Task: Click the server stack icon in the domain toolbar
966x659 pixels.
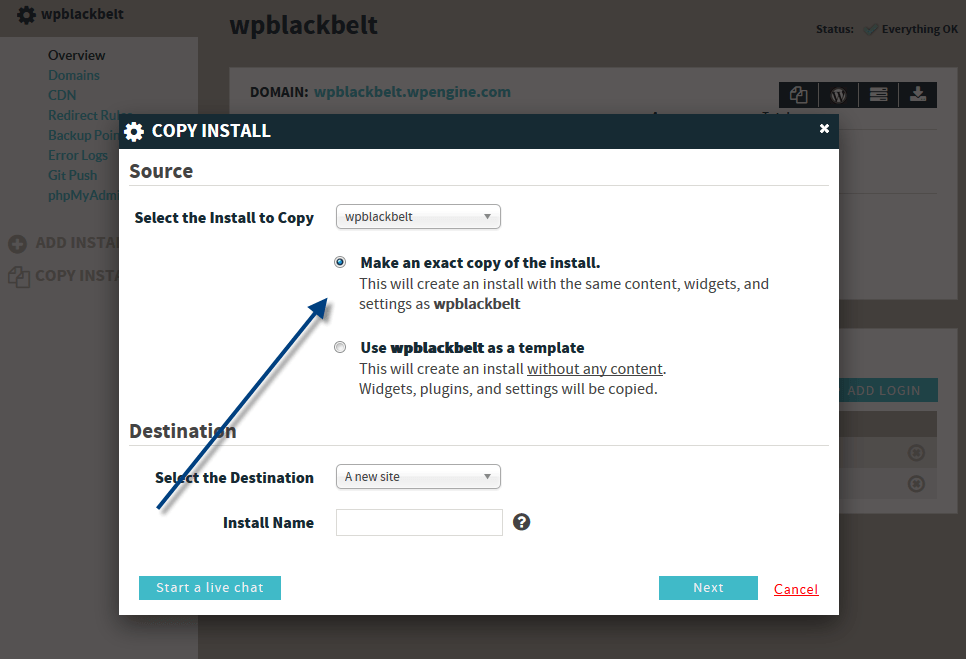Action: tap(878, 95)
